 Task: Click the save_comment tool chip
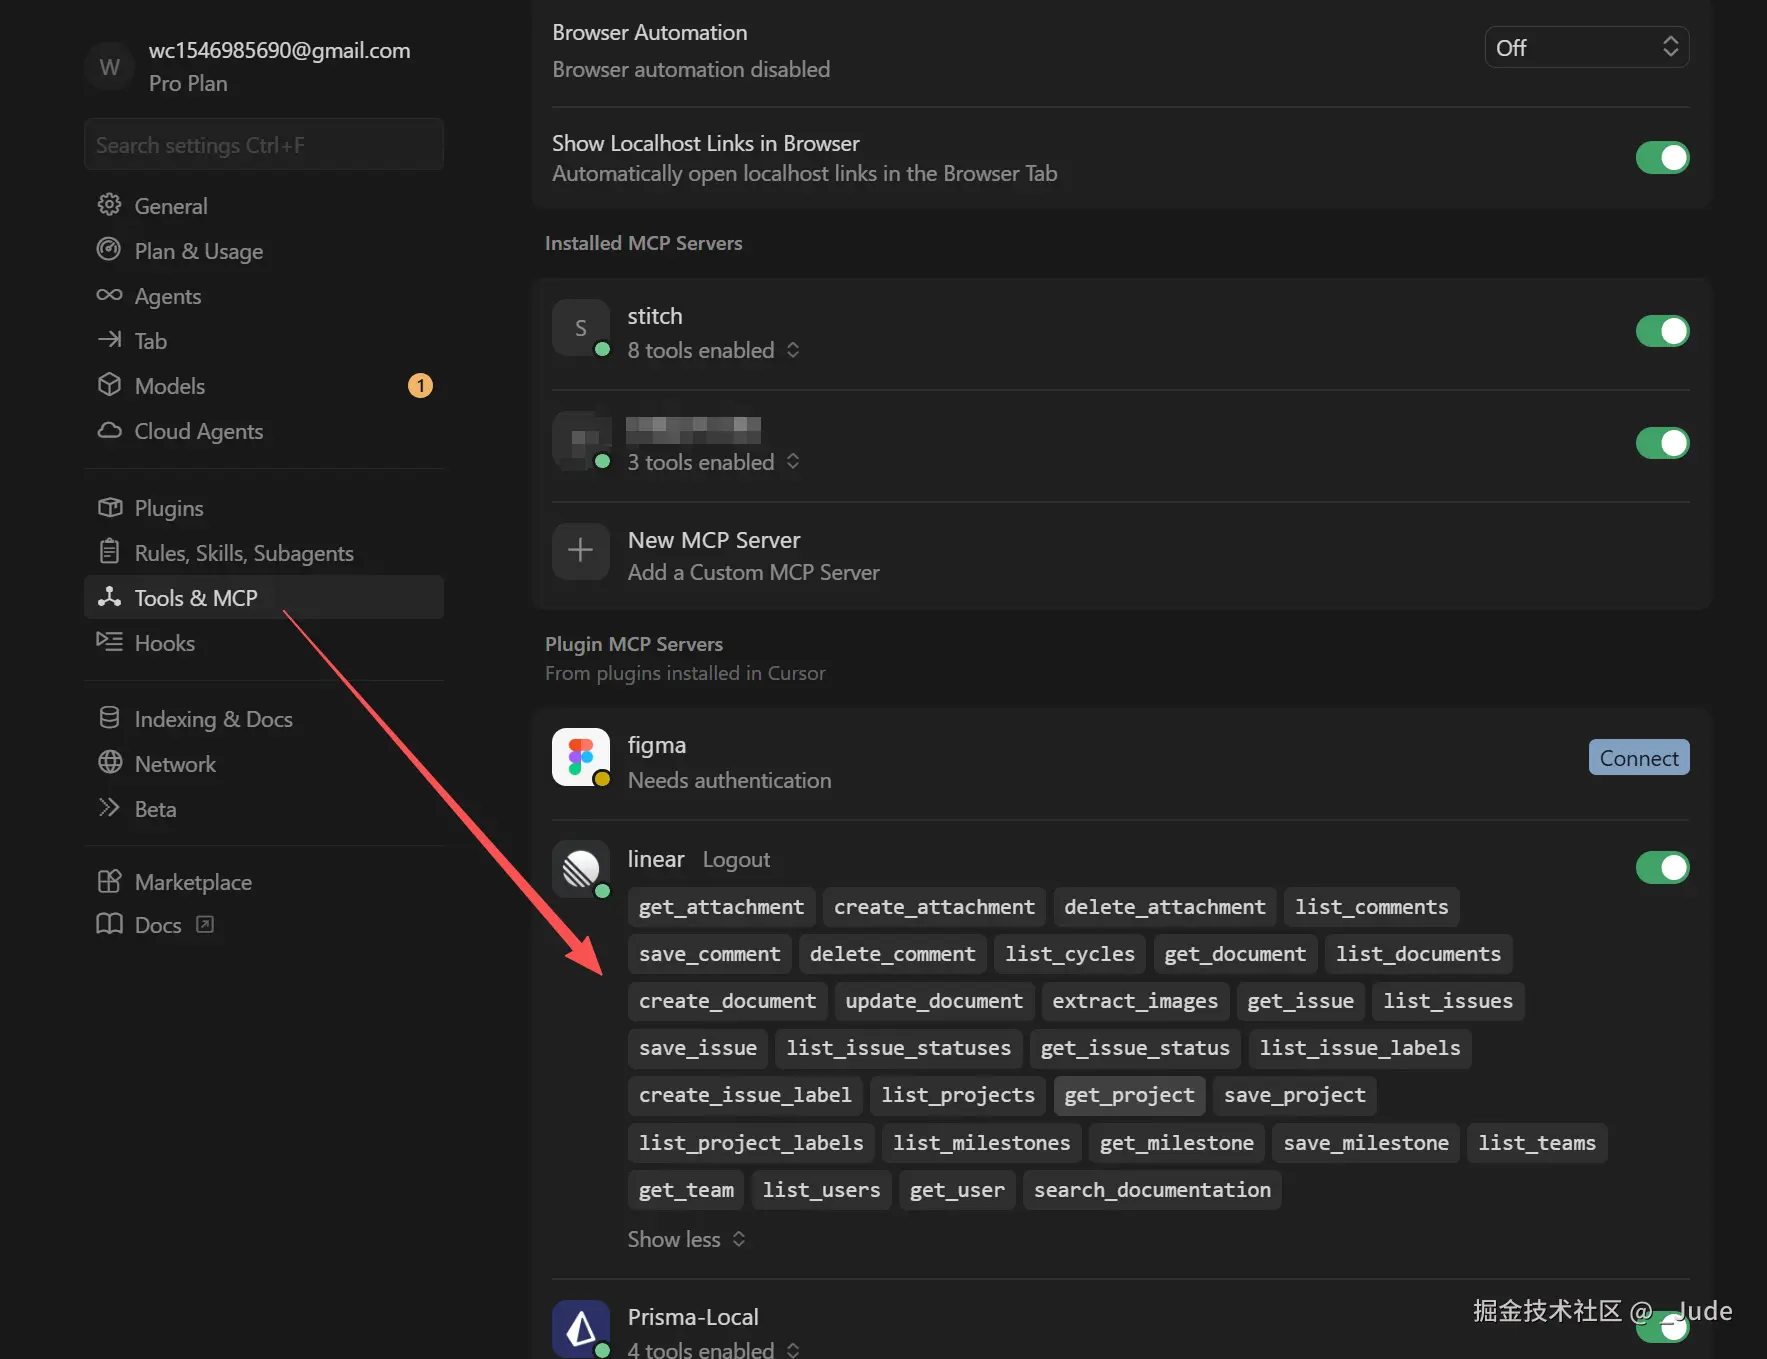(709, 954)
